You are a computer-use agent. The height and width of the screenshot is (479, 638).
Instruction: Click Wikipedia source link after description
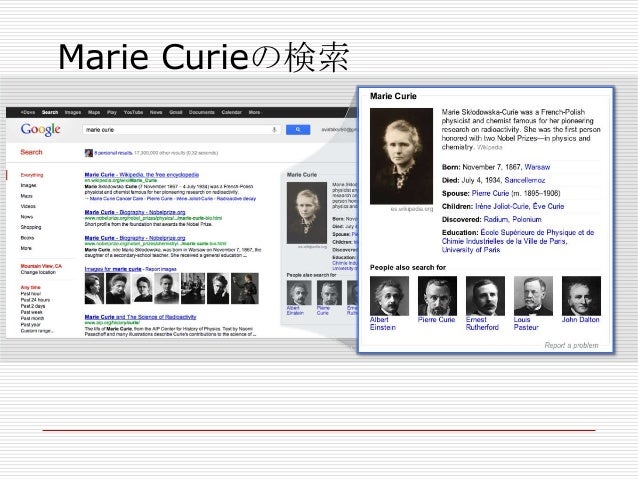490,147
